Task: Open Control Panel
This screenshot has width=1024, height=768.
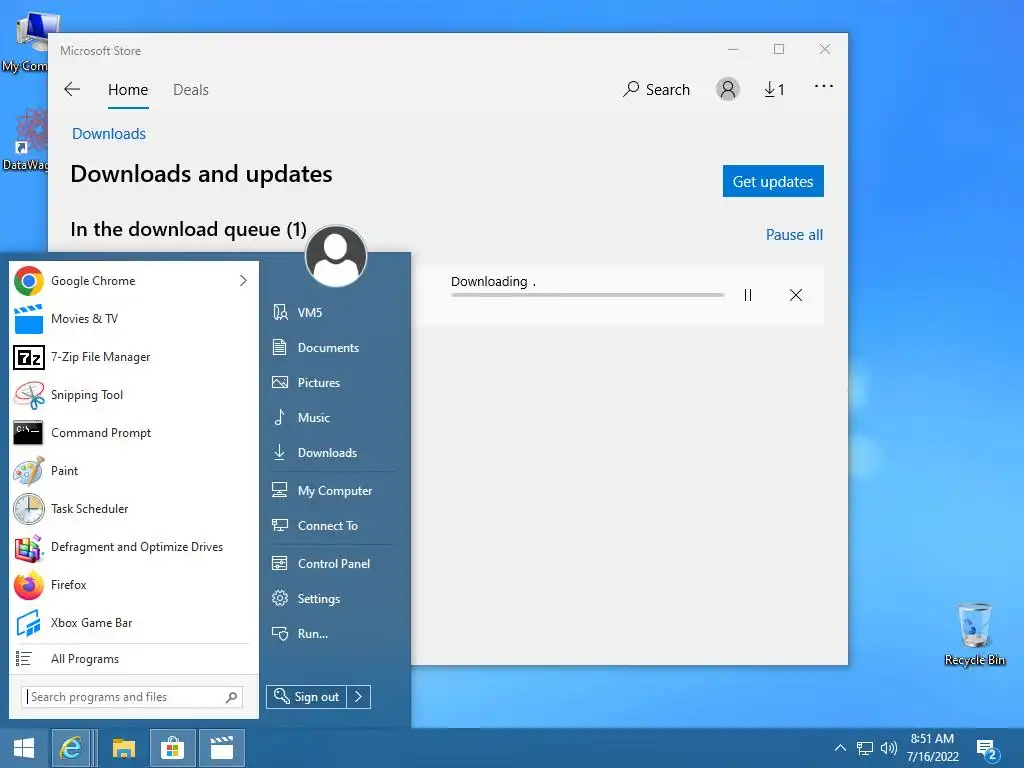Action: pyautogui.click(x=333, y=564)
